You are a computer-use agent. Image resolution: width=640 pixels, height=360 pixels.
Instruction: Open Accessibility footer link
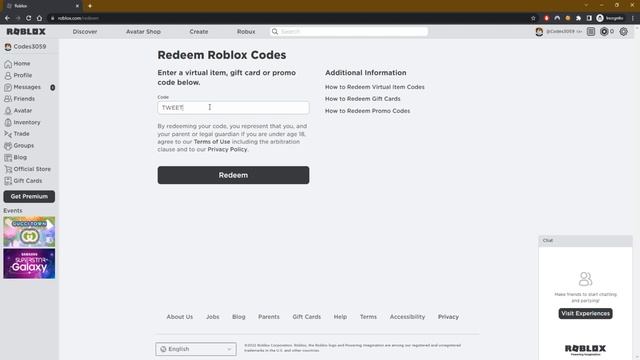click(407, 317)
